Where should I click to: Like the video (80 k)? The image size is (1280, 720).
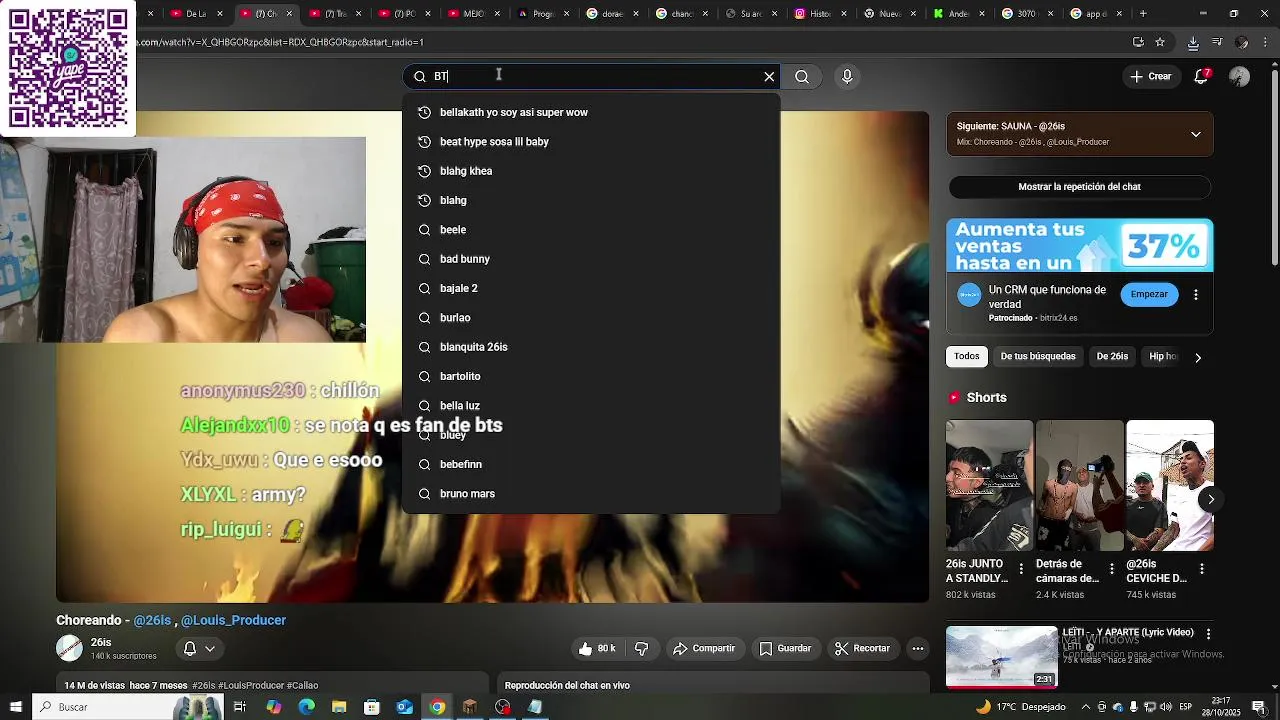point(596,648)
